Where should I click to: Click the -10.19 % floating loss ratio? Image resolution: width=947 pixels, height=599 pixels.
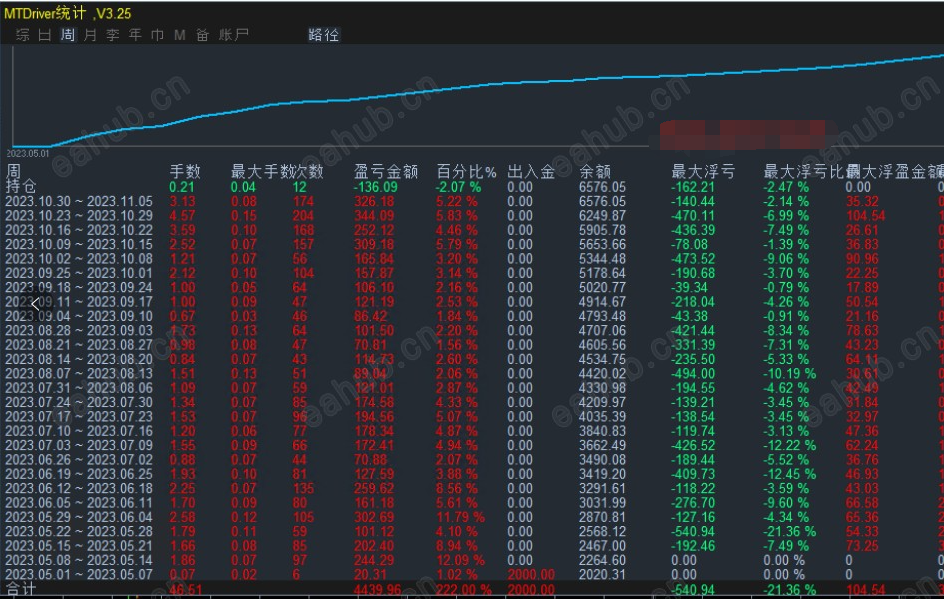pyautogui.click(x=789, y=373)
